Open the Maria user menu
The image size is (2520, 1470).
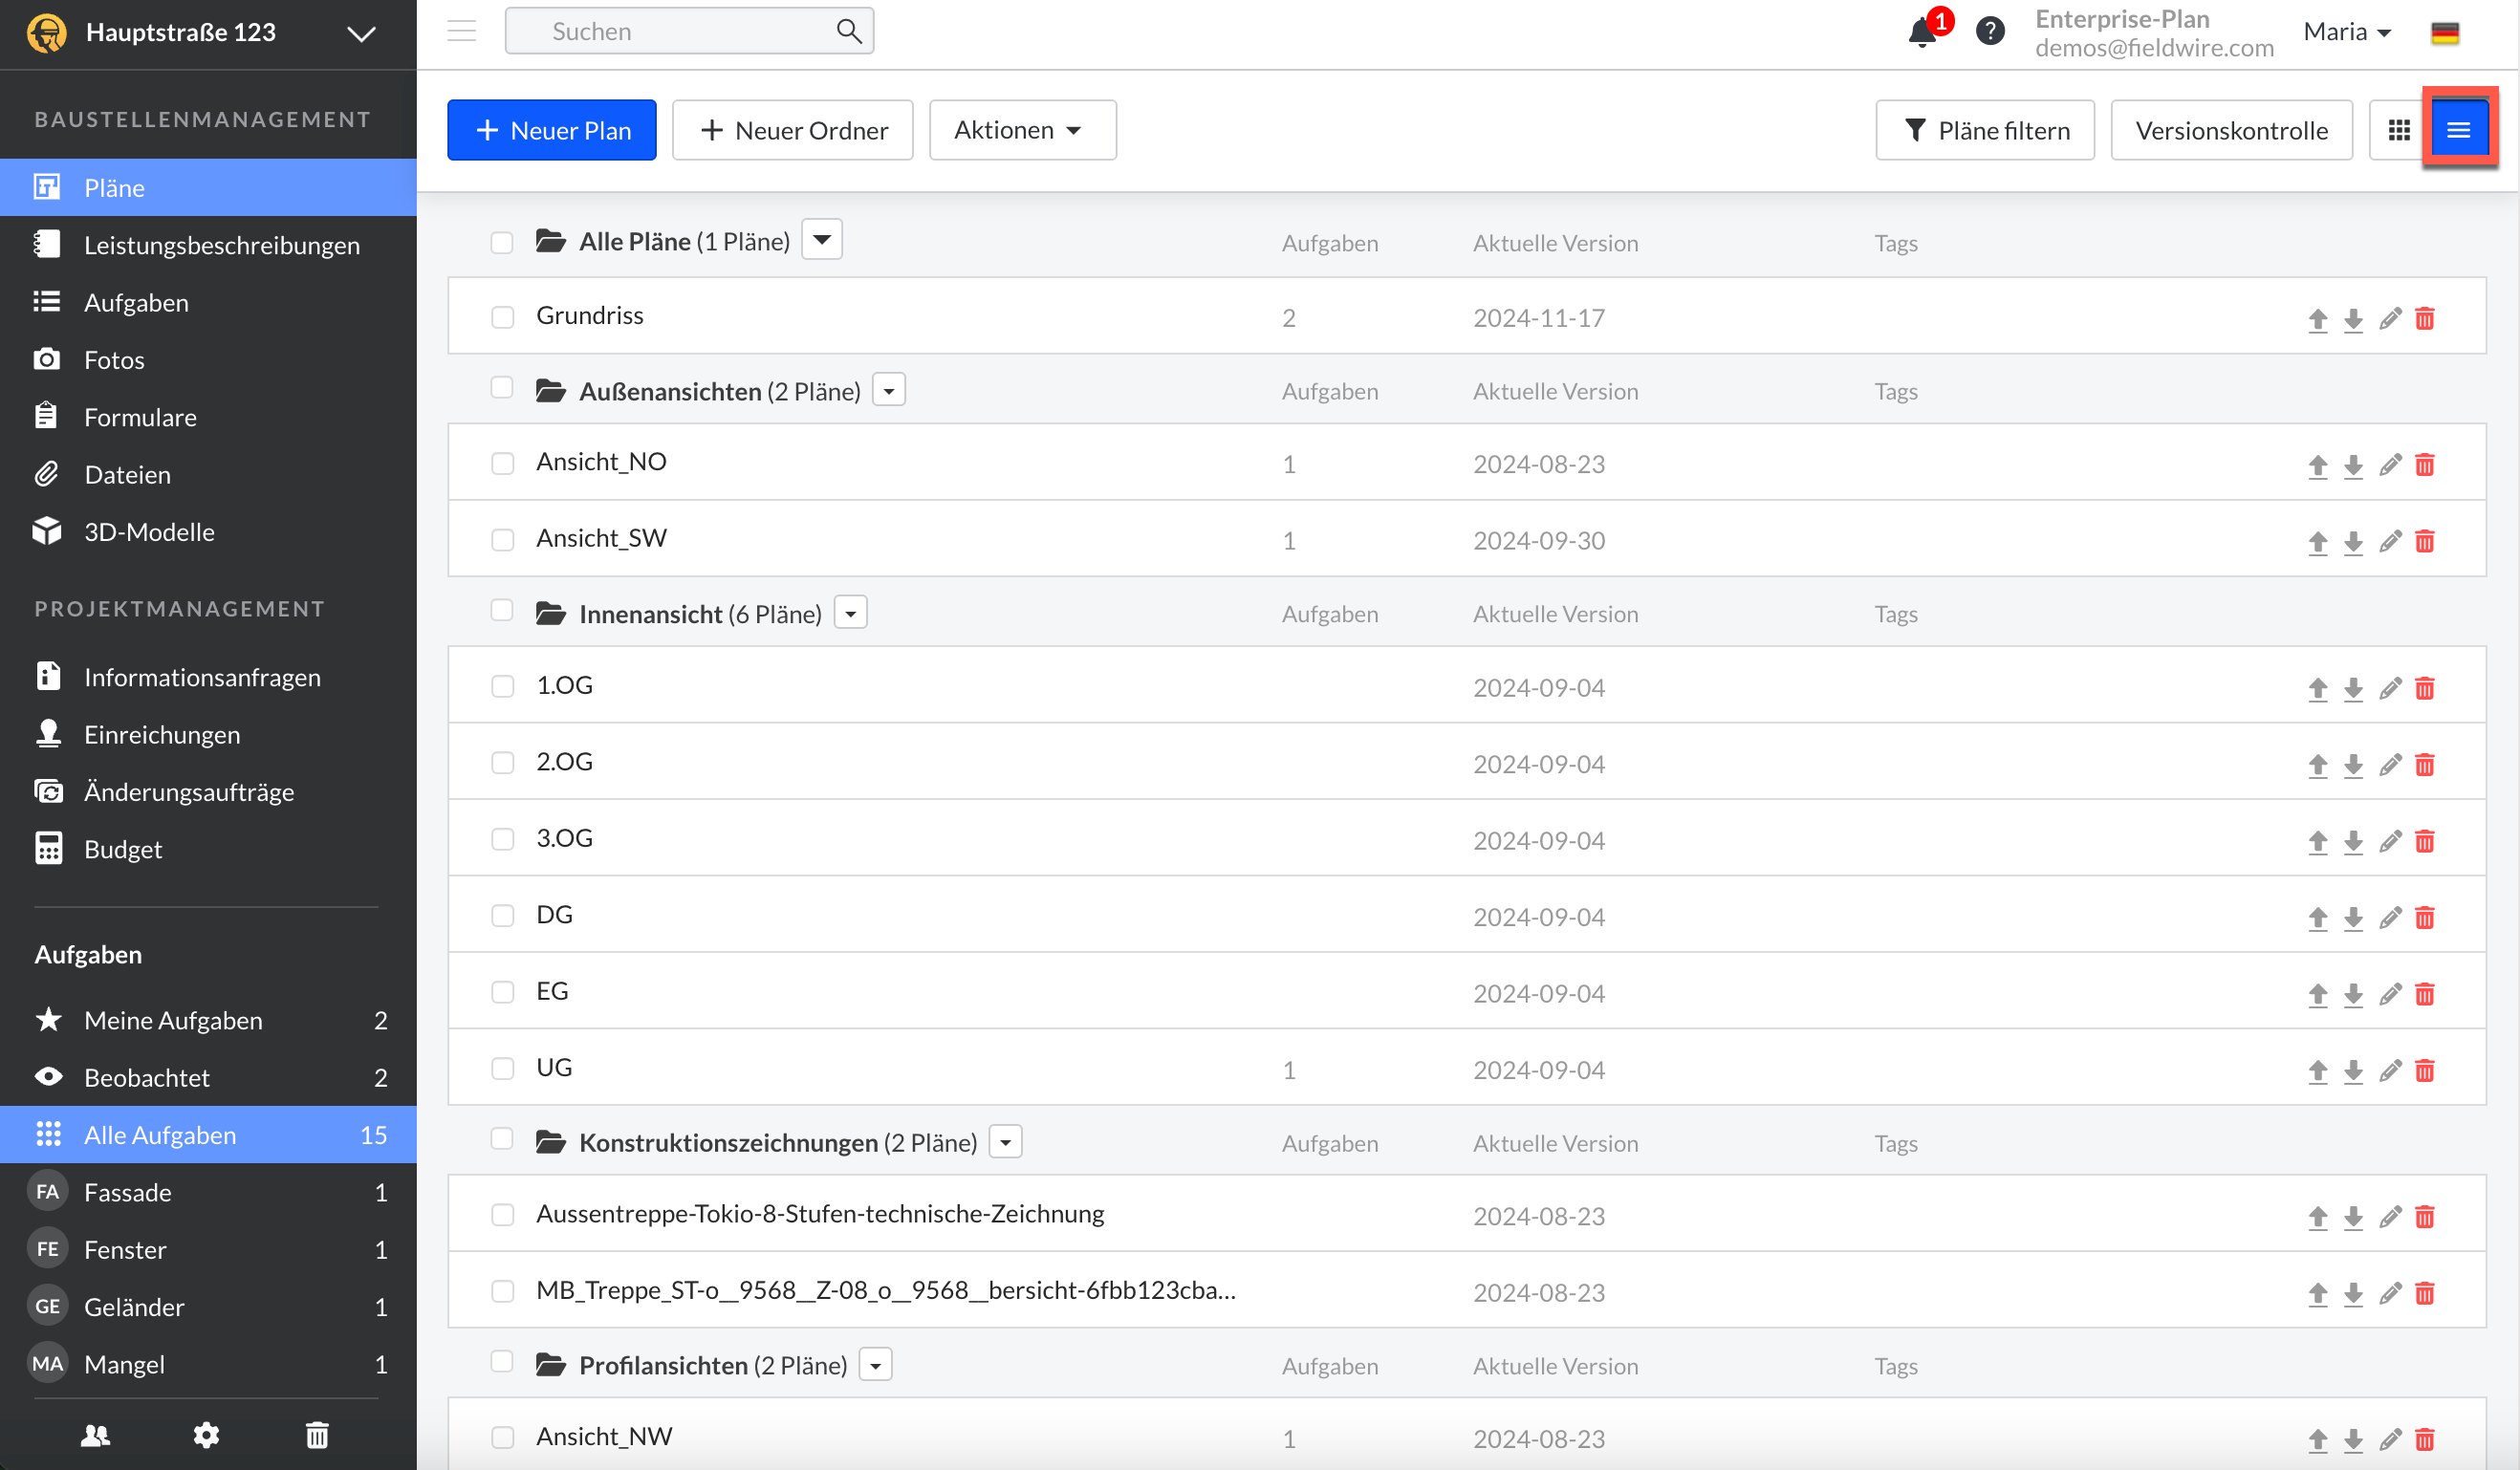[2346, 32]
